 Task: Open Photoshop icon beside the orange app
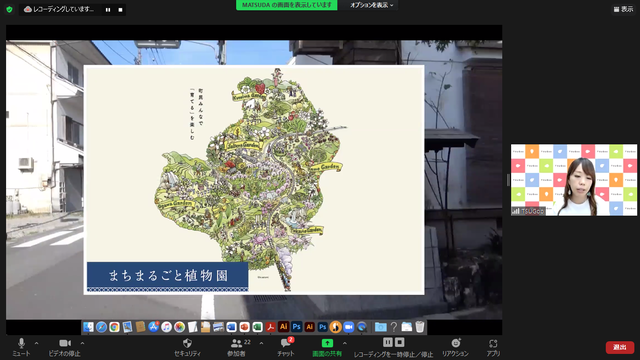(x=322, y=327)
